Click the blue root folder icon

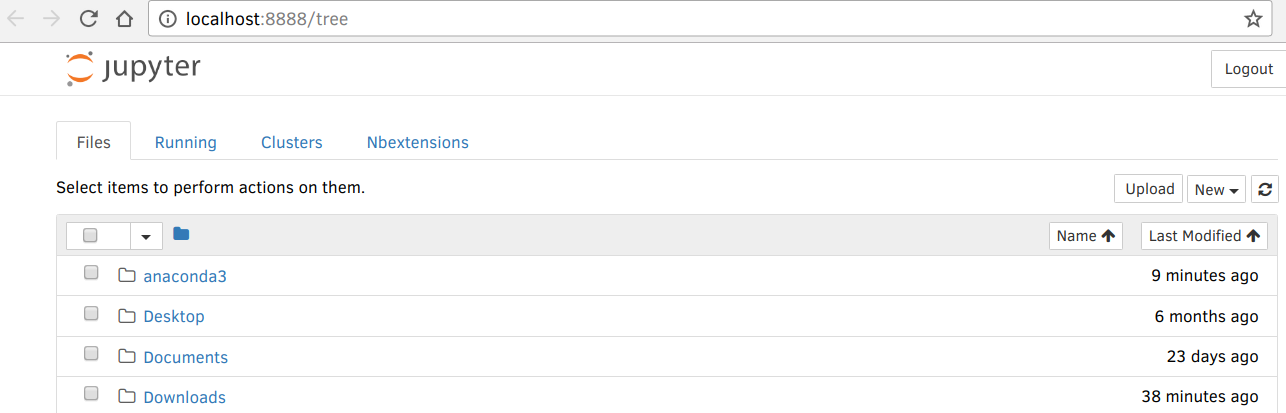[x=181, y=234]
